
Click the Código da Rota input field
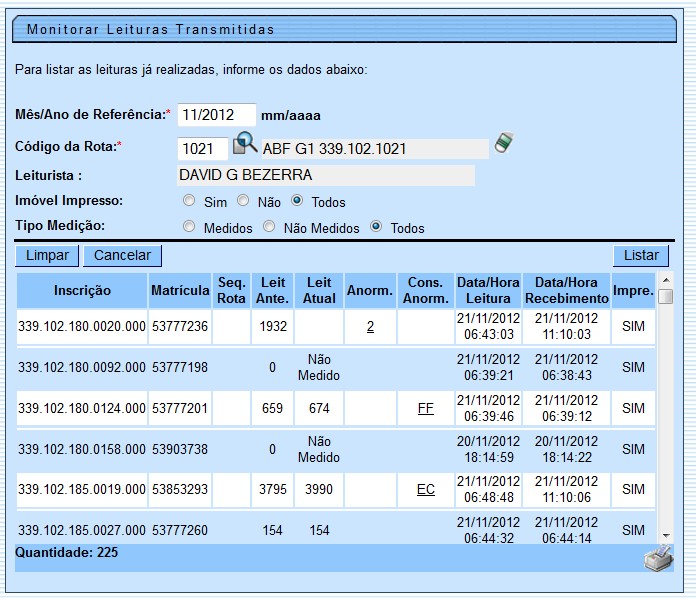(202, 149)
